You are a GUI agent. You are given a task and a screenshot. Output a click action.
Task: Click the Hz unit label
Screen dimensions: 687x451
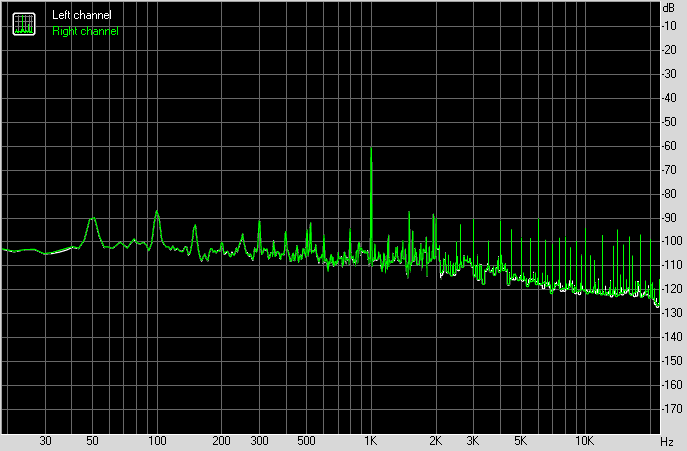tap(667, 441)
